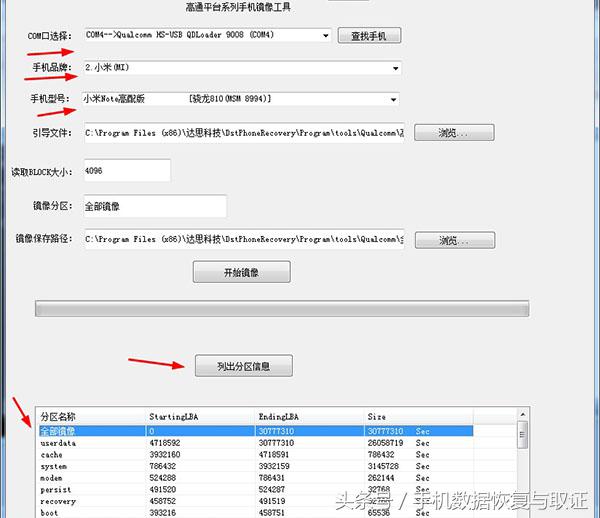This screenshot has width=600, height=518.
Task: Click the Size column header
Action: (x=418, y=416)
